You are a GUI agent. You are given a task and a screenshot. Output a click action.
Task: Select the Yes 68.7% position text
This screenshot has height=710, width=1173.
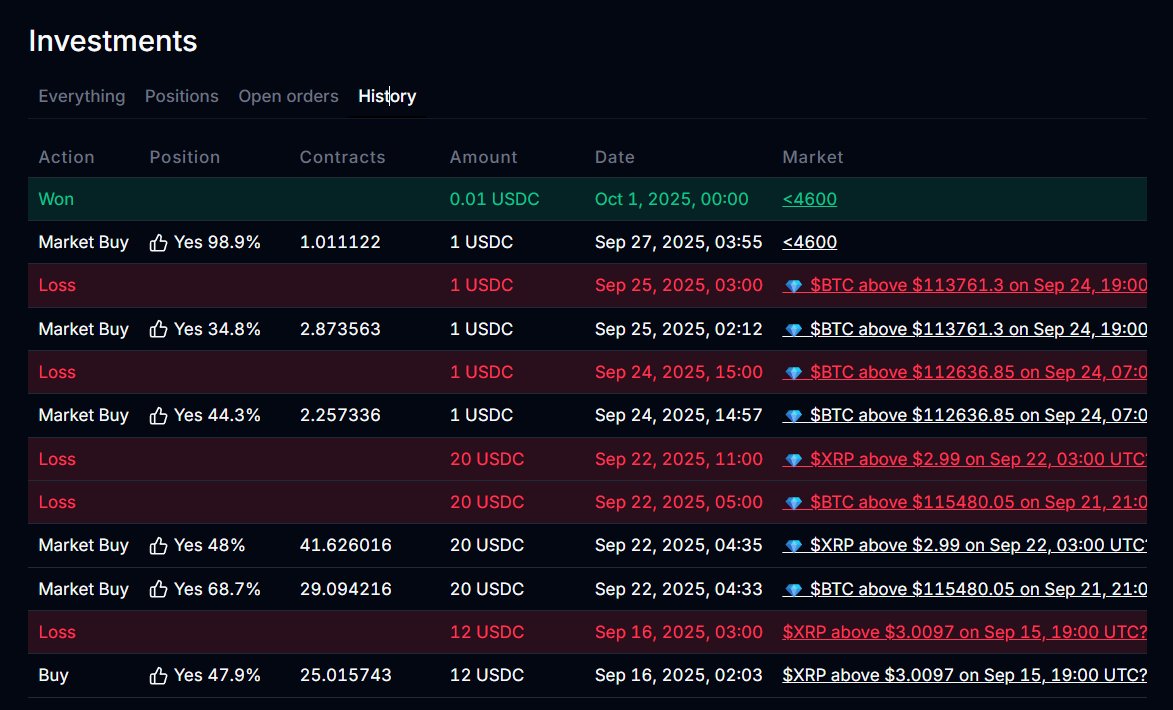pos(217,590)
